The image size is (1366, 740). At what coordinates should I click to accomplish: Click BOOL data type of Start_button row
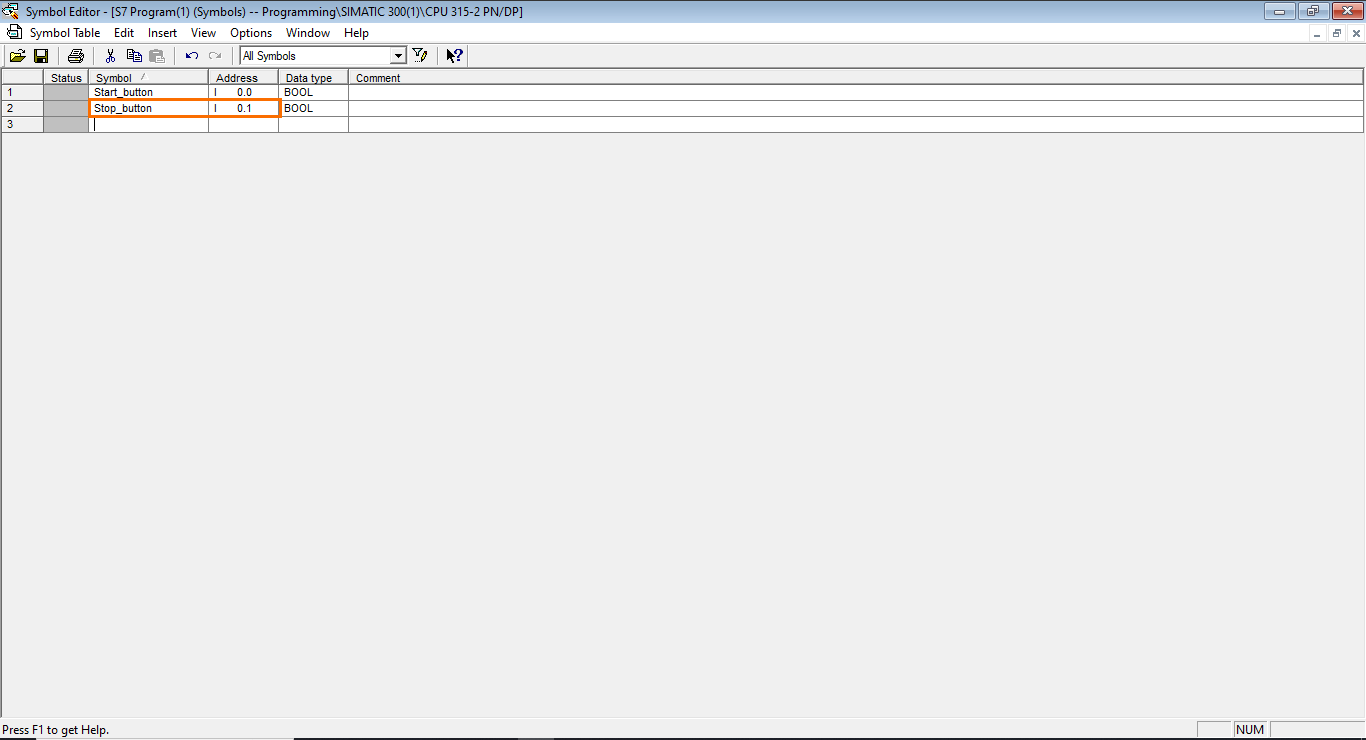(x=313, y=92)
